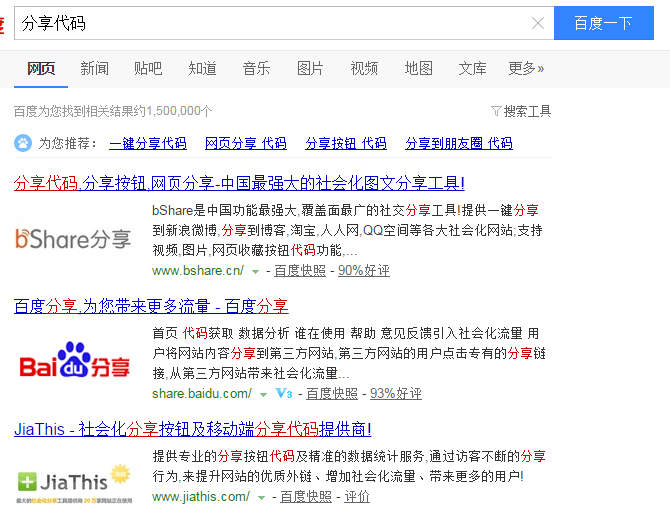Click the bShare分享 logo thumbnail
Image resolution: width=670 pixels, height=528 pixels.
tap(73, 239)
